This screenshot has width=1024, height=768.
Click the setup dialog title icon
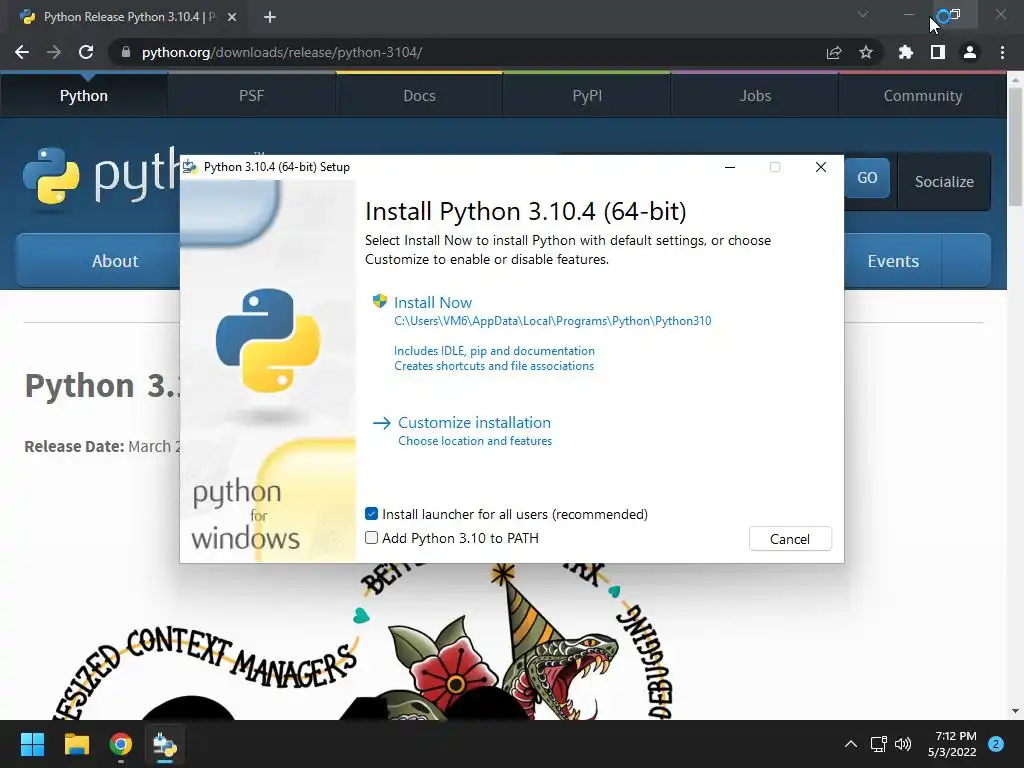point(190,167)
